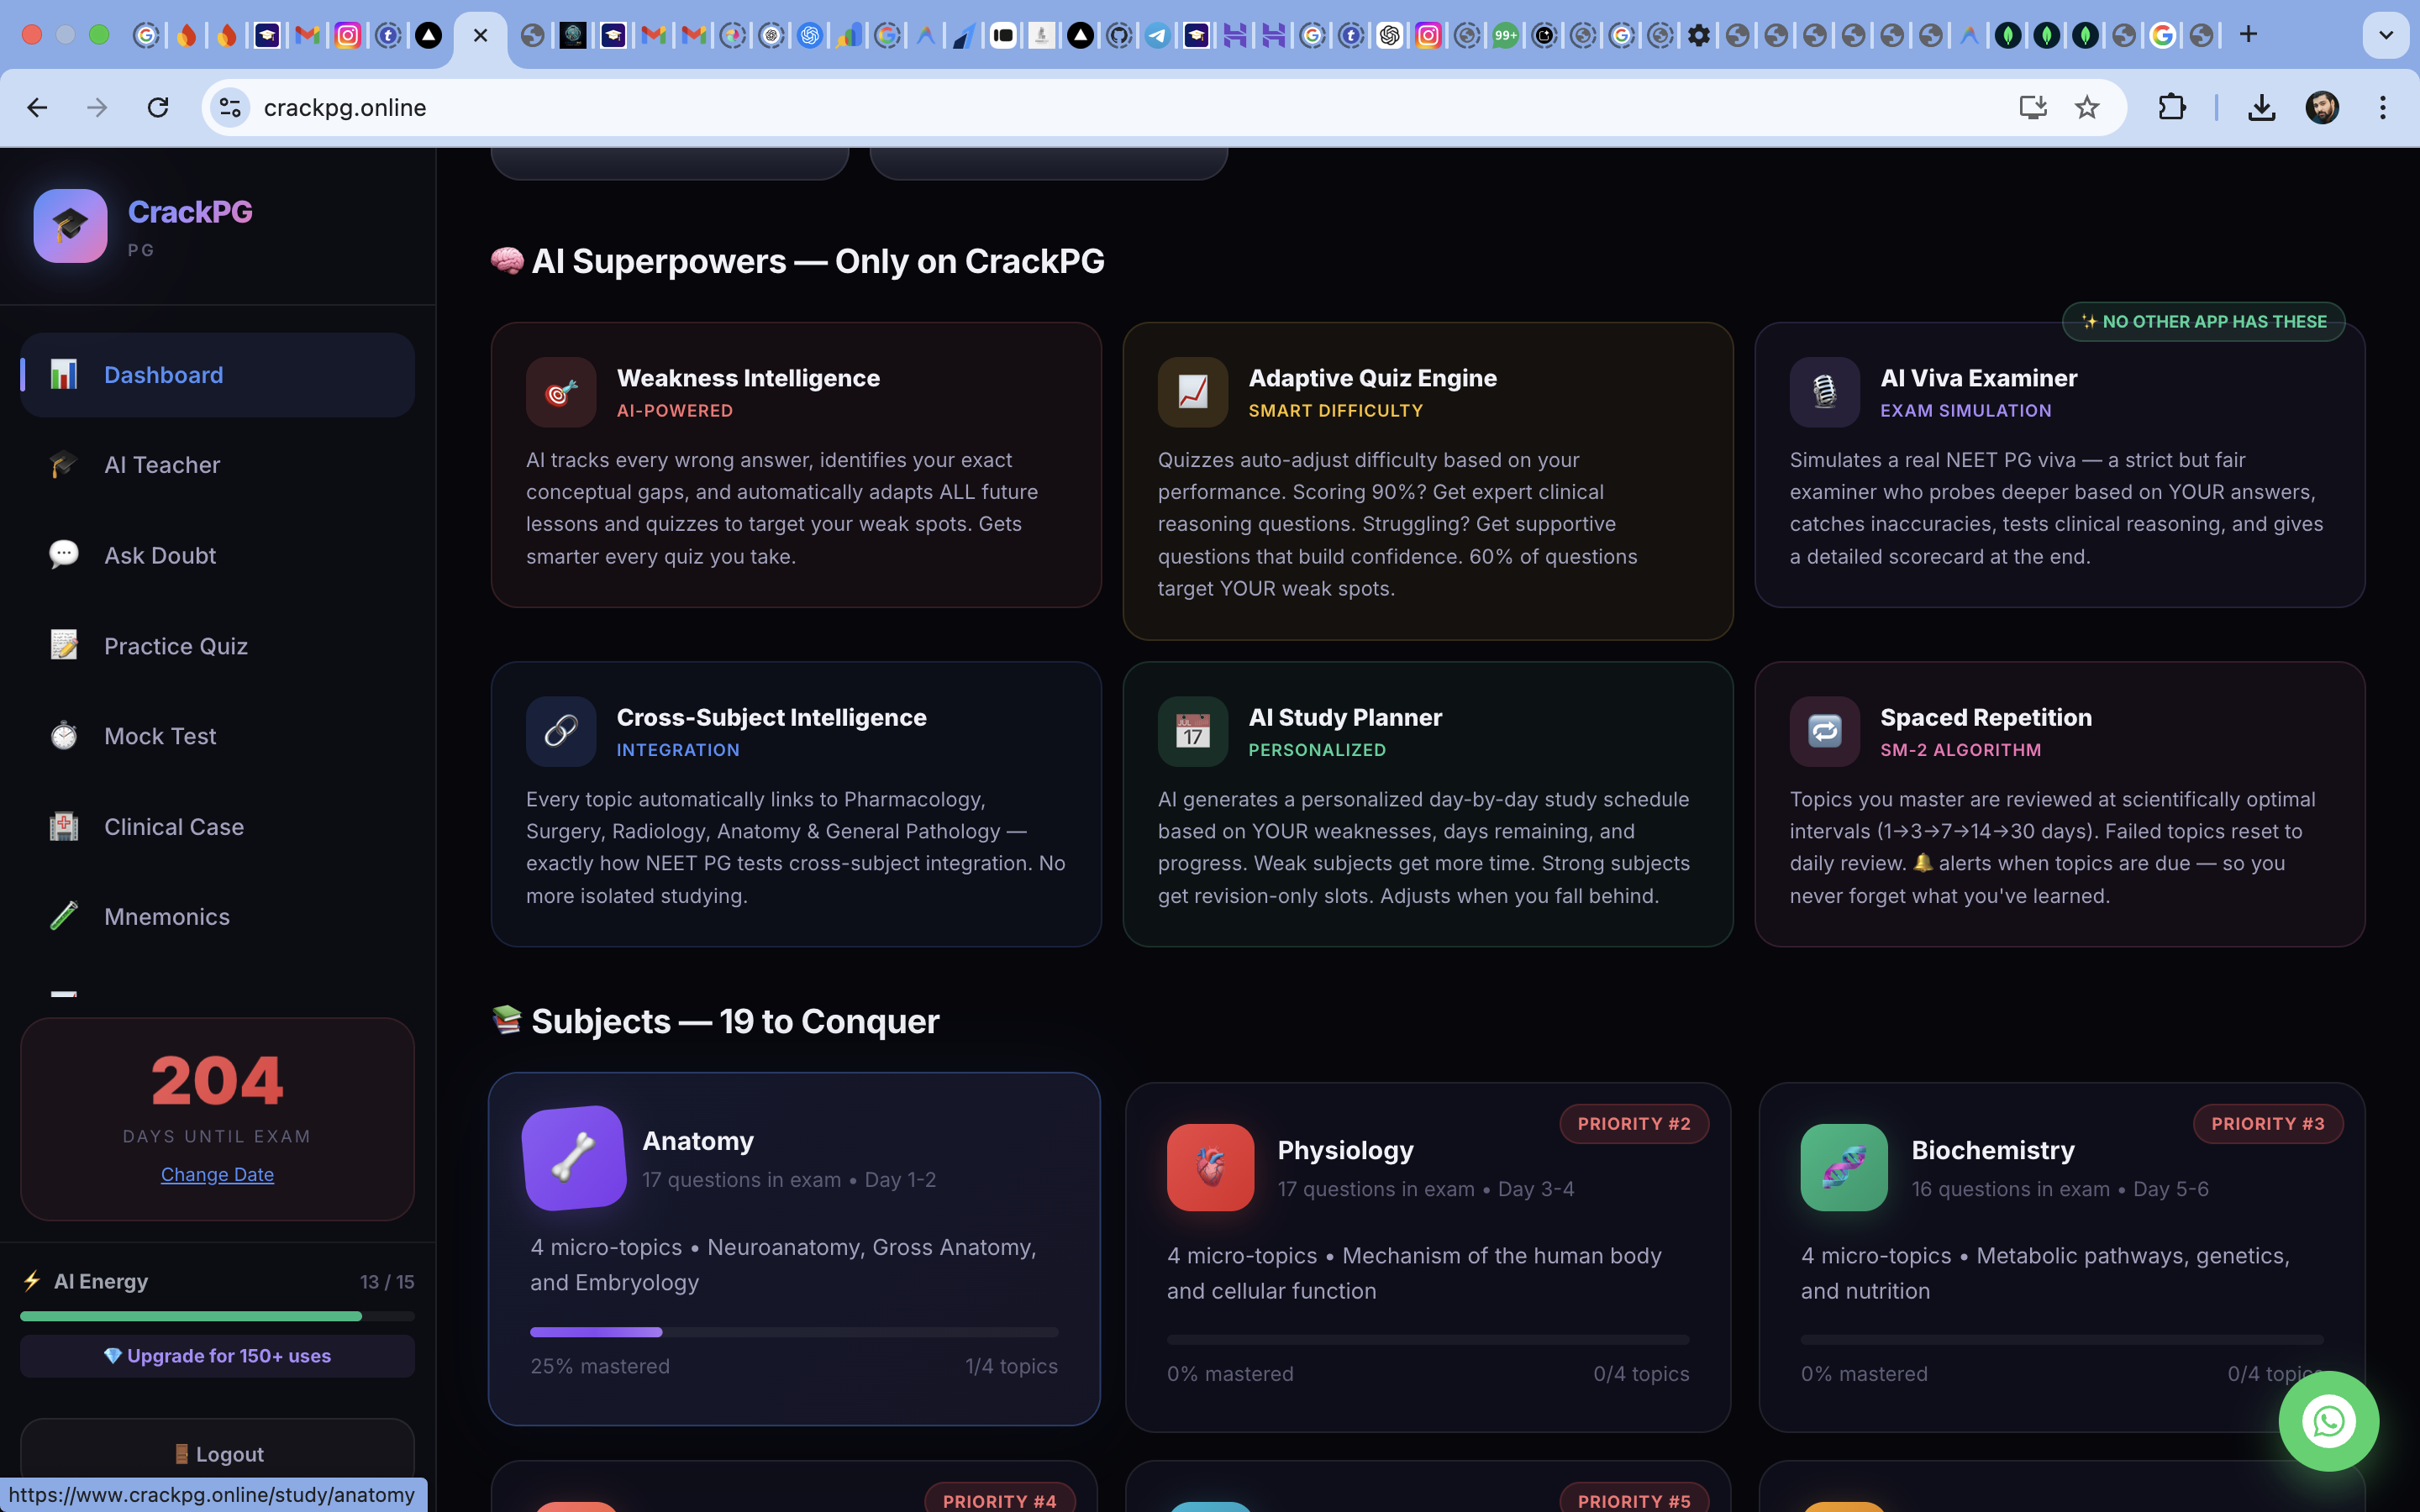Click the green WhatsApp chat bubble
The height and width of the screenshot is (1512, 2420).
click(x=2328, y=1421)
